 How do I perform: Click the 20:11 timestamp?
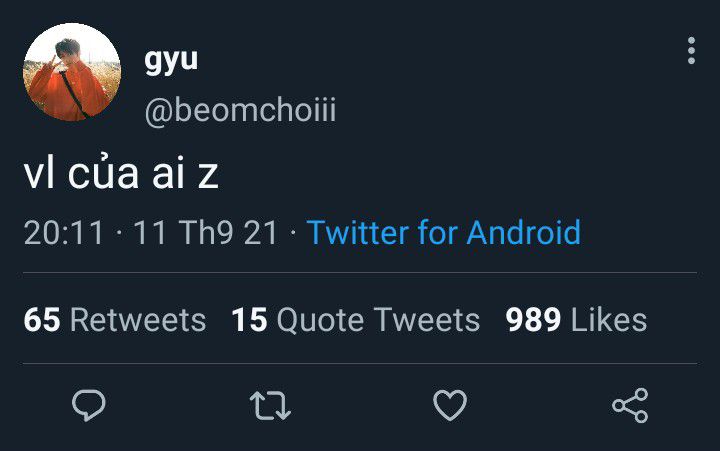pyautogui.click(x=64, y=232)
